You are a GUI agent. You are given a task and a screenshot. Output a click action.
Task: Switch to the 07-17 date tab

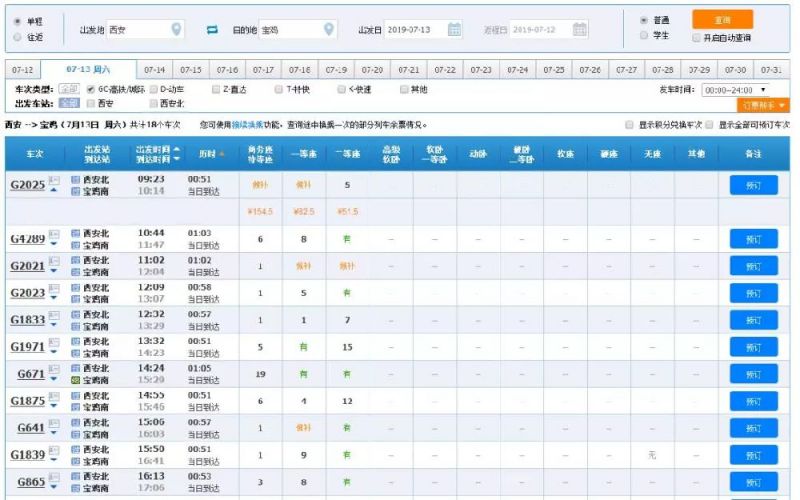click(263, 70)
